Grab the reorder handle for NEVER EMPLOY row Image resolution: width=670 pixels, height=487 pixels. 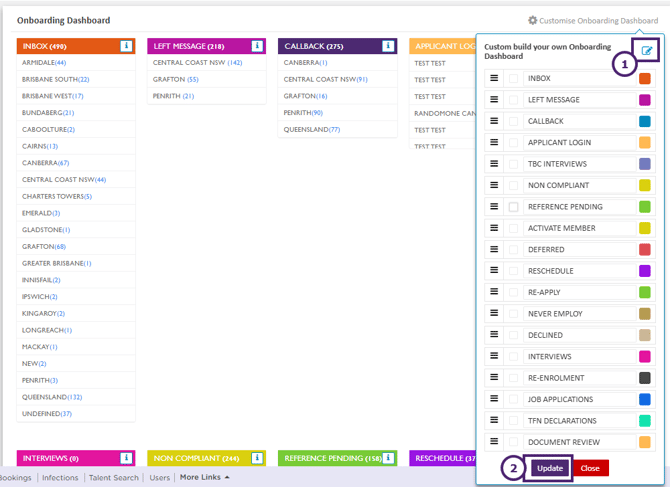[x=494, y=313]
